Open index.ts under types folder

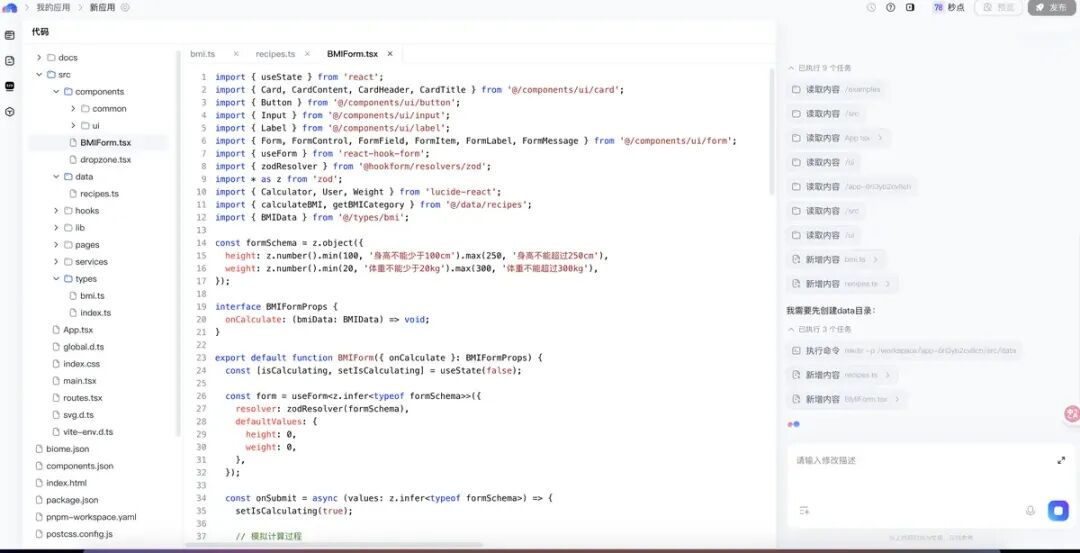pos(90,313)
